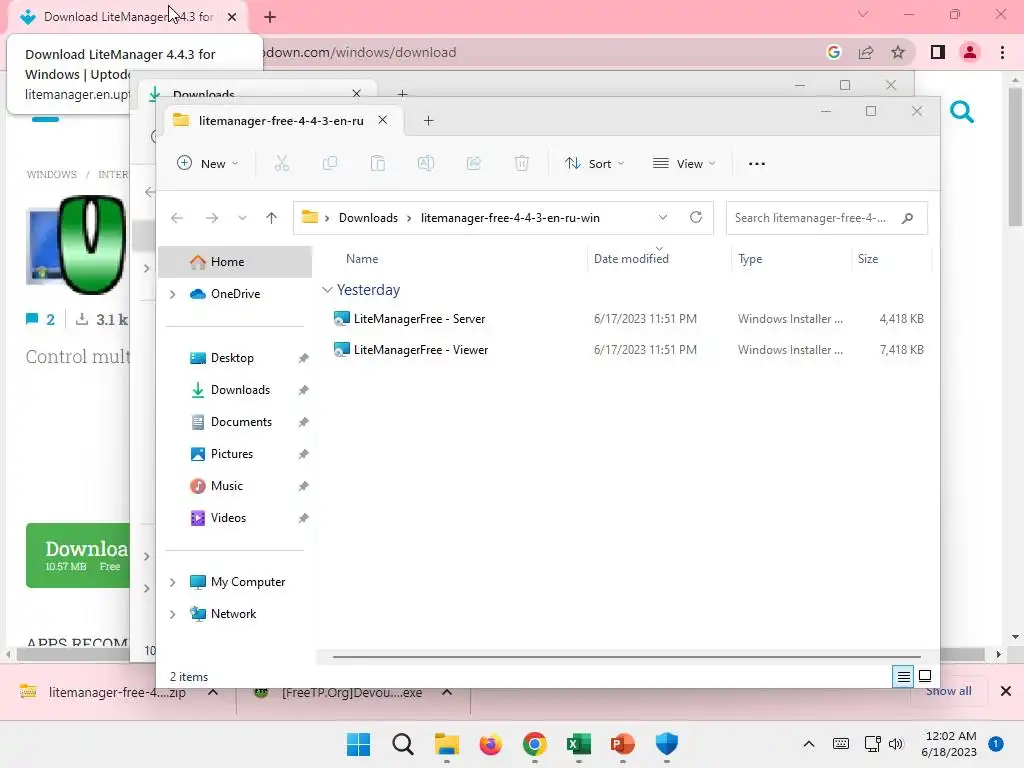This screenshot has width=1024, height=768.
Task: Switch to Details view in Explorer status bar
Action: [903, 677]
